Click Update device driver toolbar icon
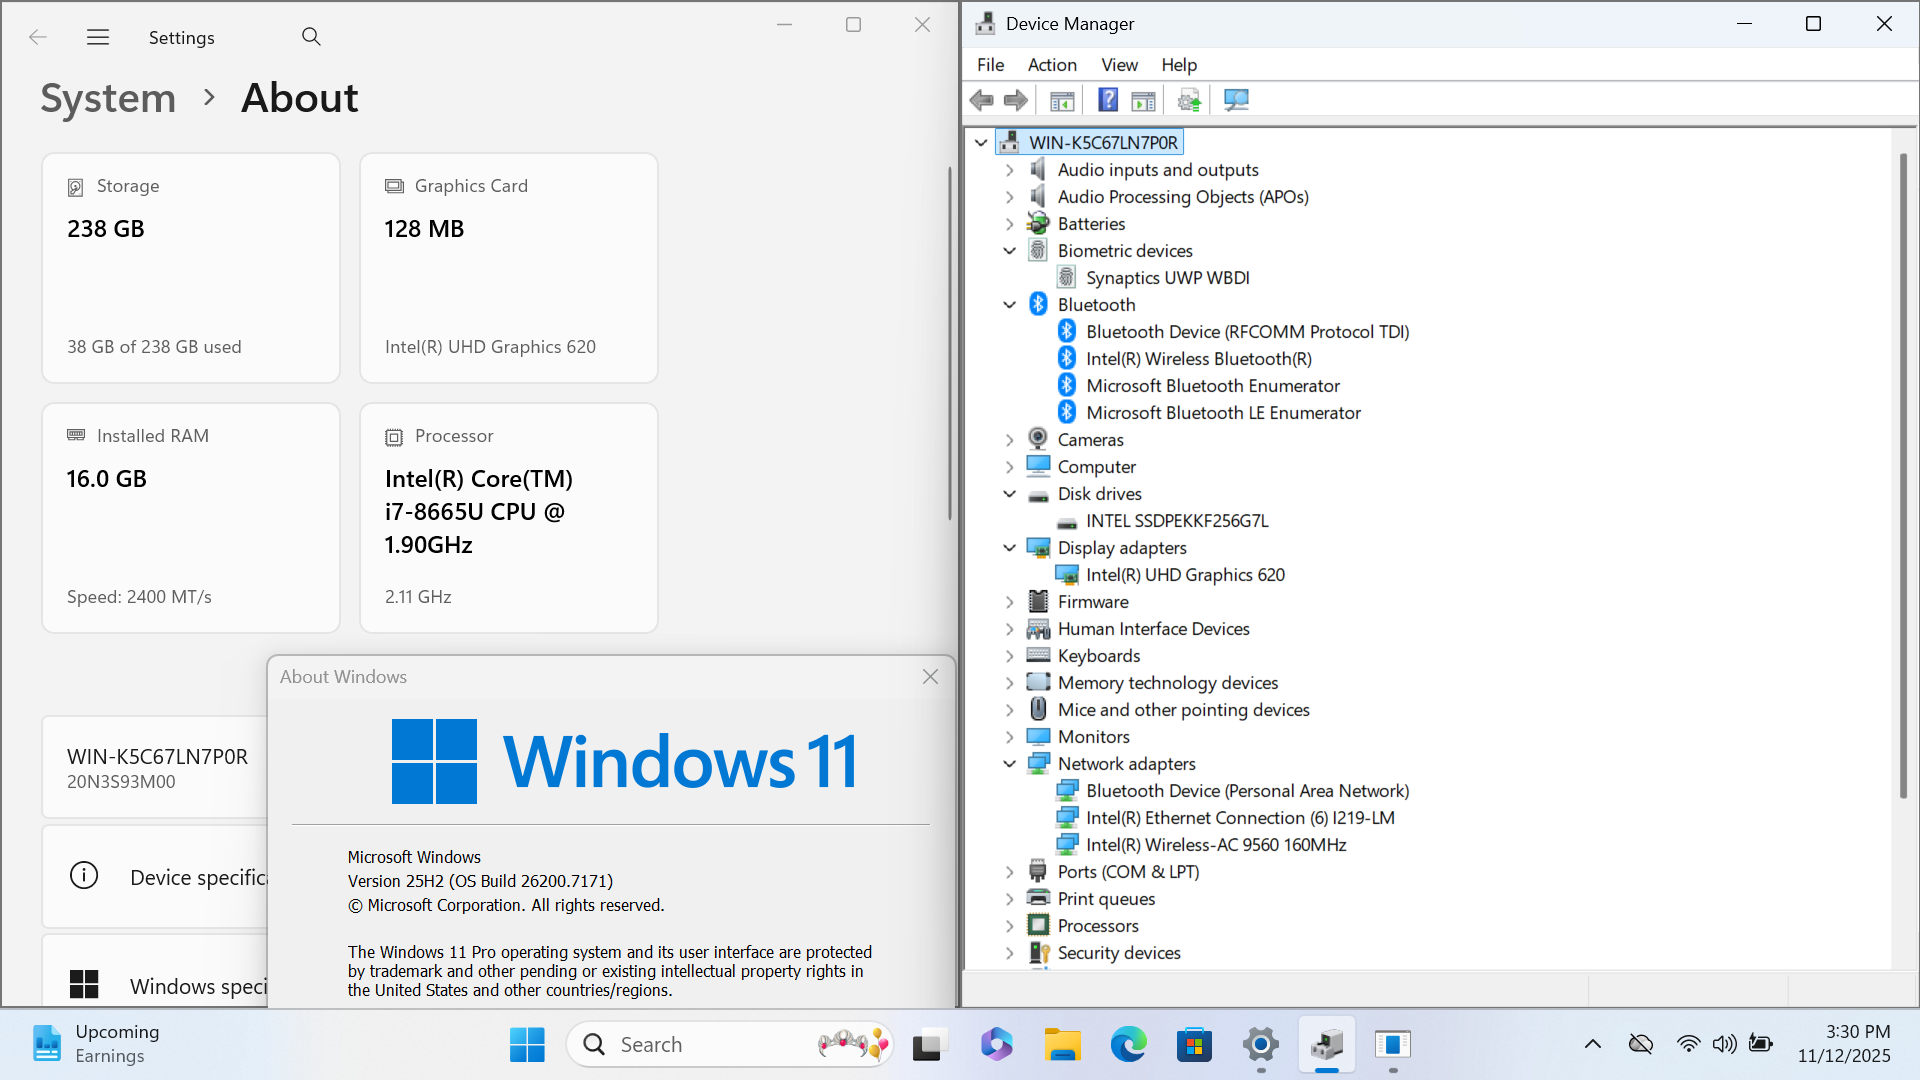1920x1080 pixels. tap(1189, 100)
